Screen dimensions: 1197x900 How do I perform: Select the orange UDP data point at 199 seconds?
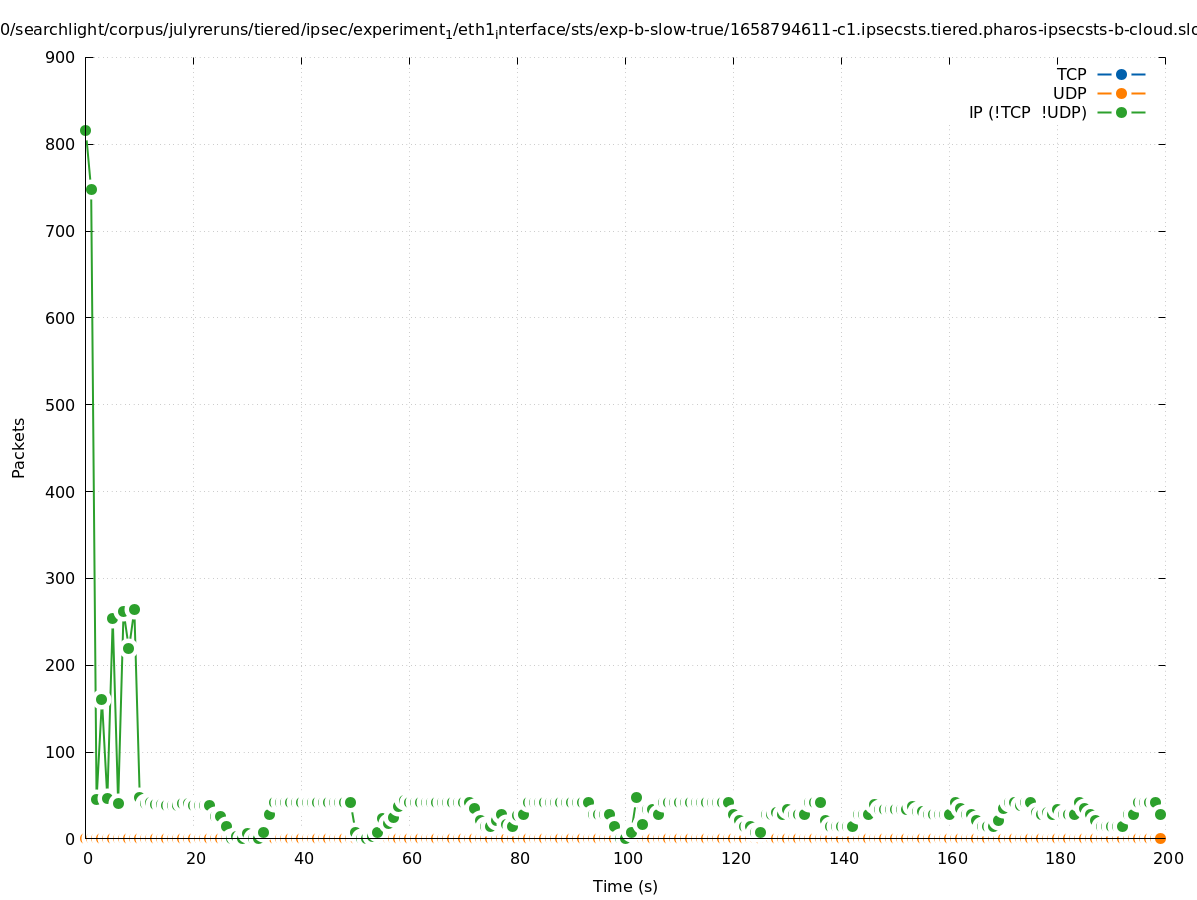[x=1160, y=838]
